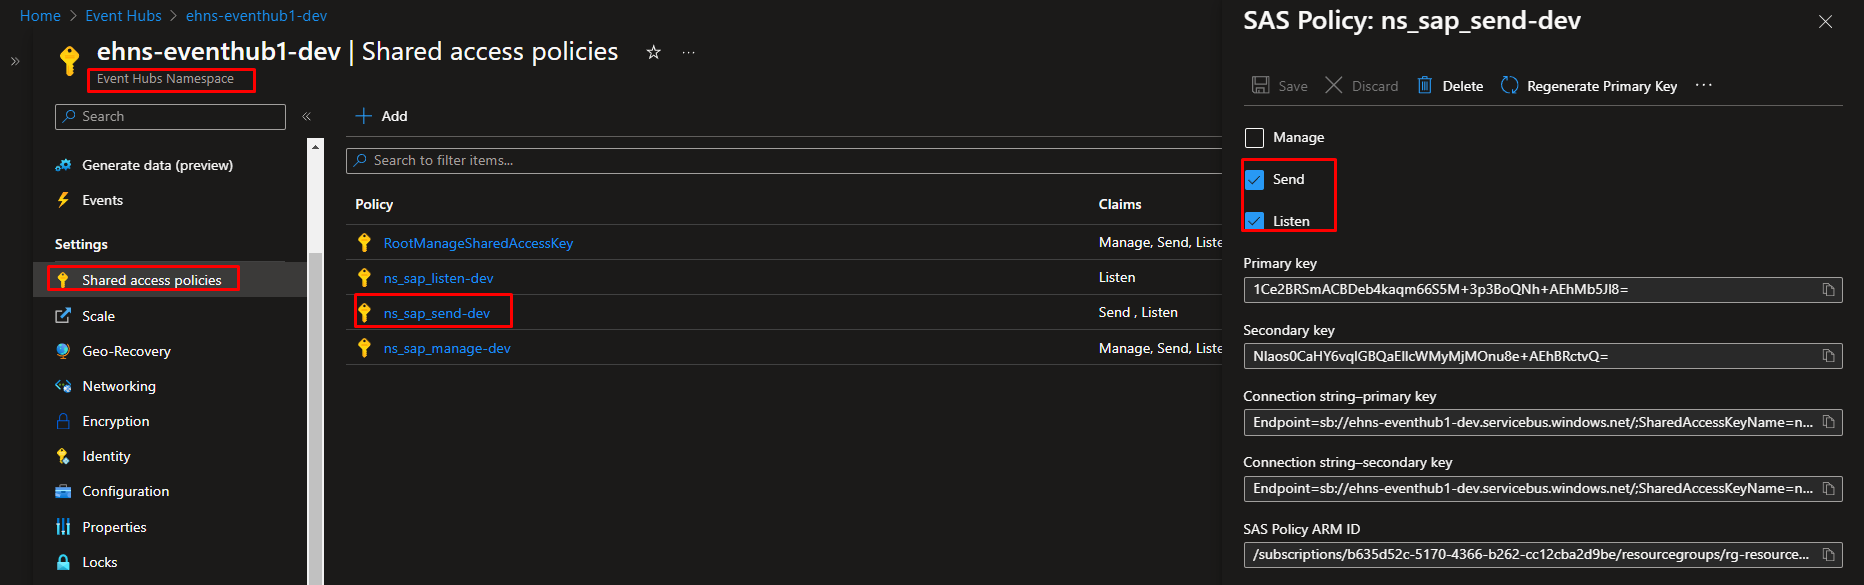Click key icon of ns_sap_listen-dev row
1864x585 pixels.
[365, 278]
